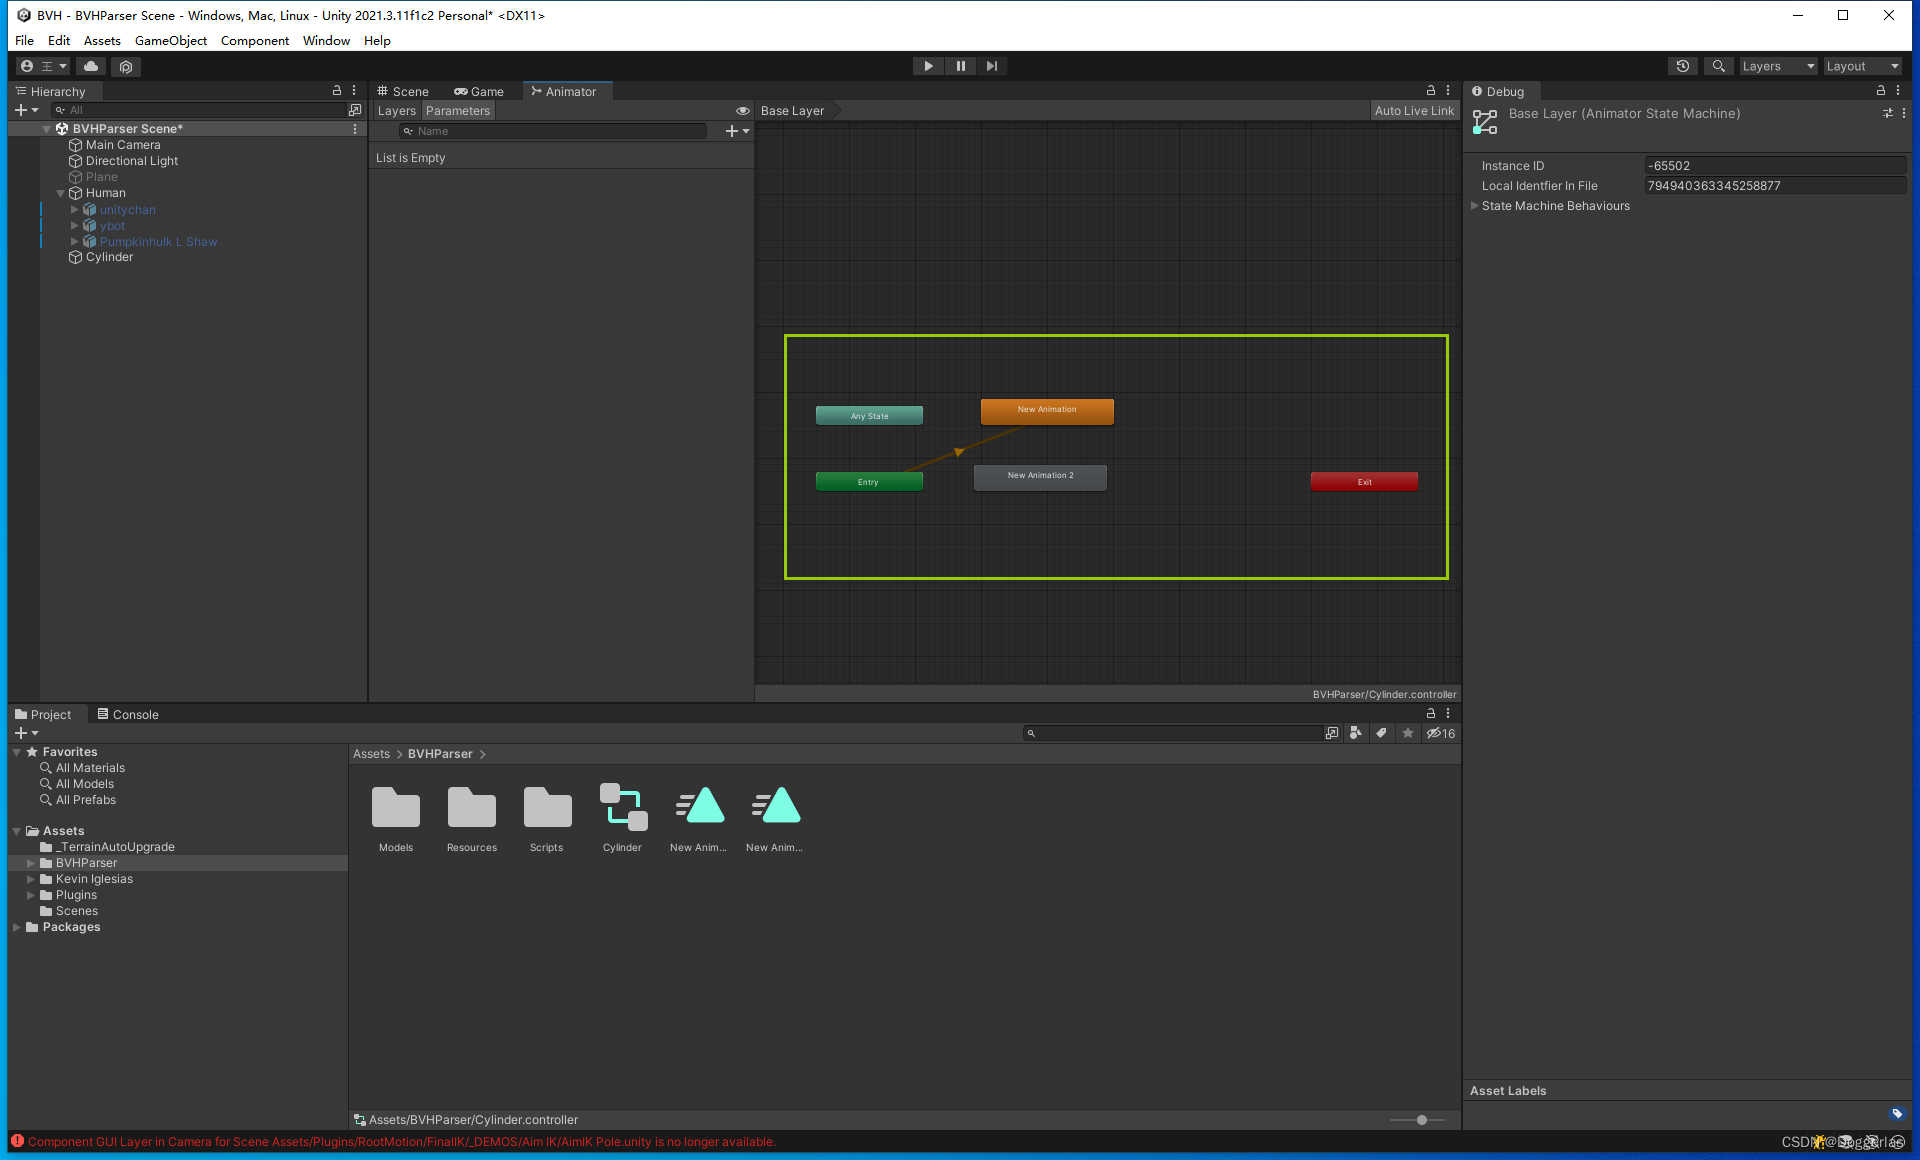Viewport: 1920px width, 1160px height.
Task: Click the search by type icon
Action: pyautogui.click(x=1355, y=733)
